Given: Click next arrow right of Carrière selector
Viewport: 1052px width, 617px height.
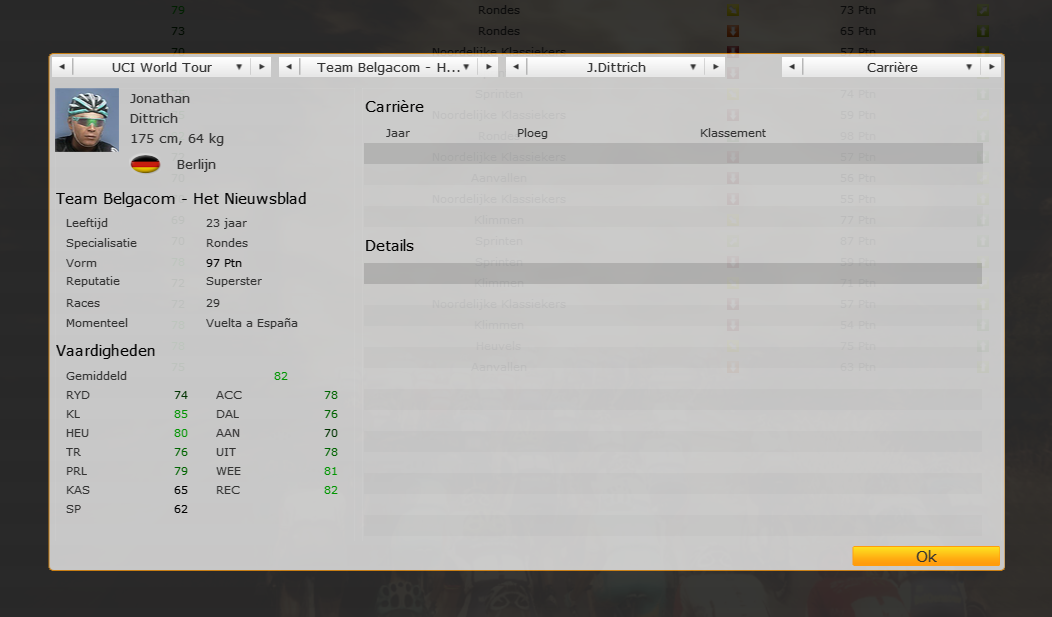Looking at the screenshot, I should pos(990,67).
